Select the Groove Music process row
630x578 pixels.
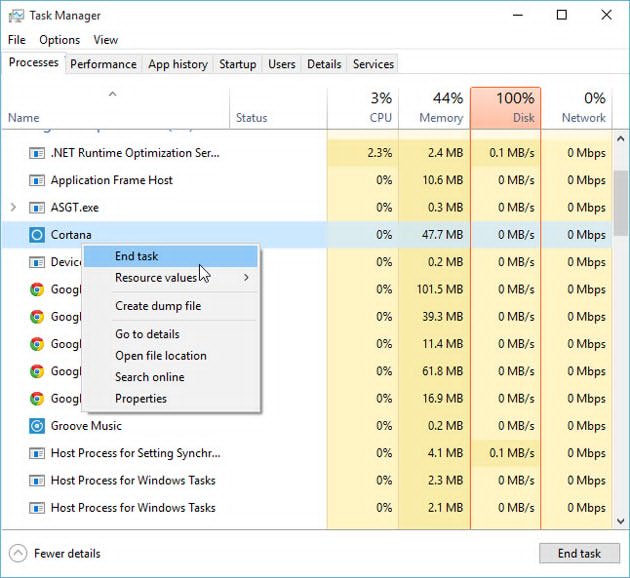(x=307, y=426)
